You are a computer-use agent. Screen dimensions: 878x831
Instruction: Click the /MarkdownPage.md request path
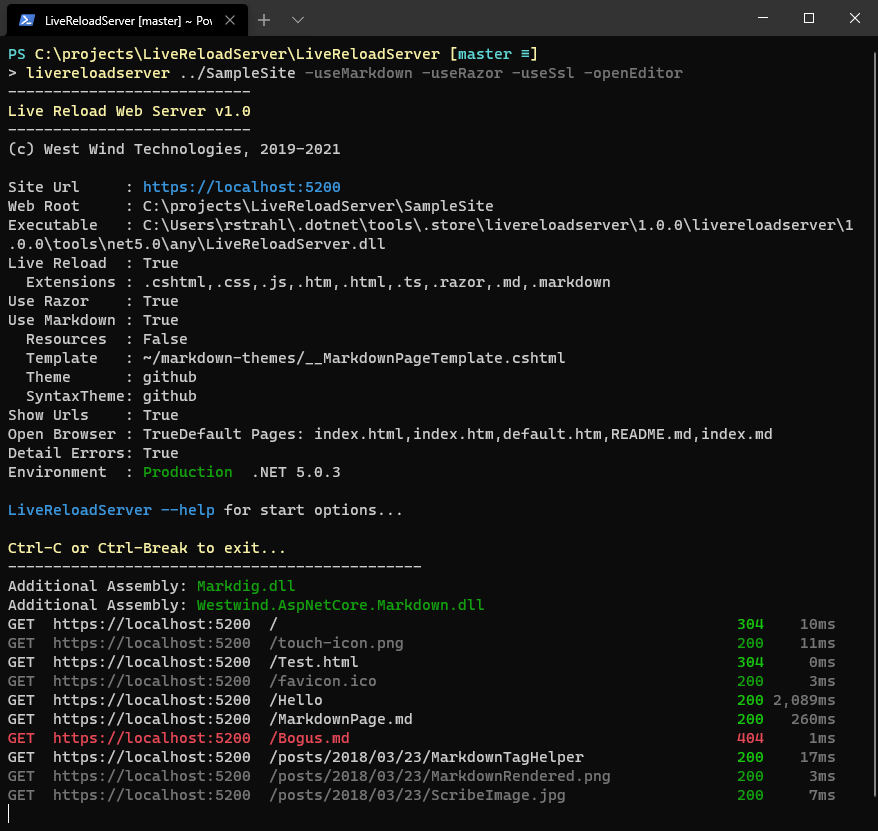pyautogui.click(x=341, y=719)
